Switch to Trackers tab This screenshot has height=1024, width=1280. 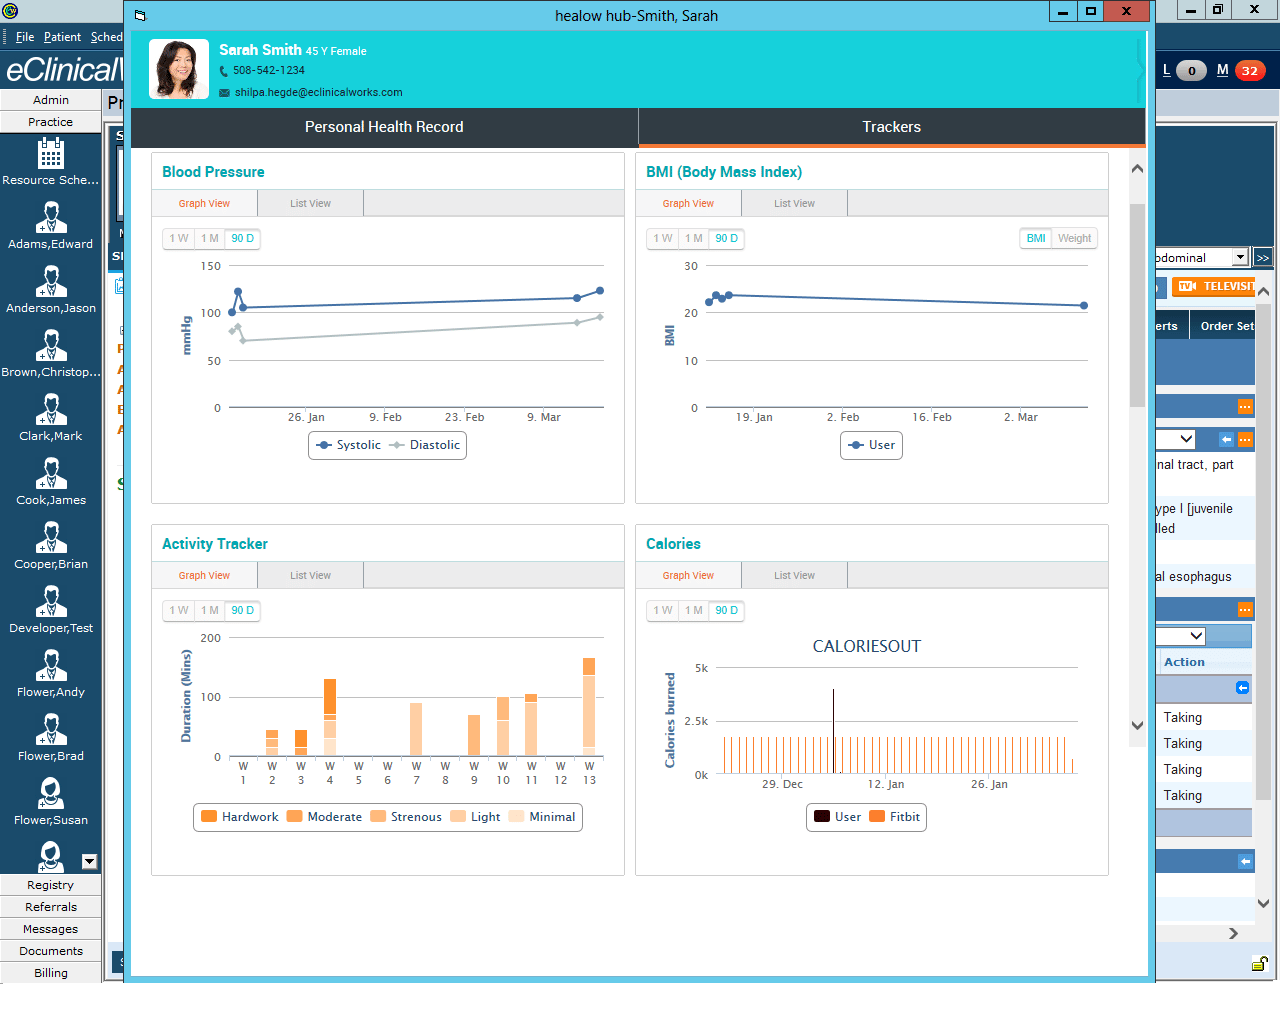[x=892, y=127]
